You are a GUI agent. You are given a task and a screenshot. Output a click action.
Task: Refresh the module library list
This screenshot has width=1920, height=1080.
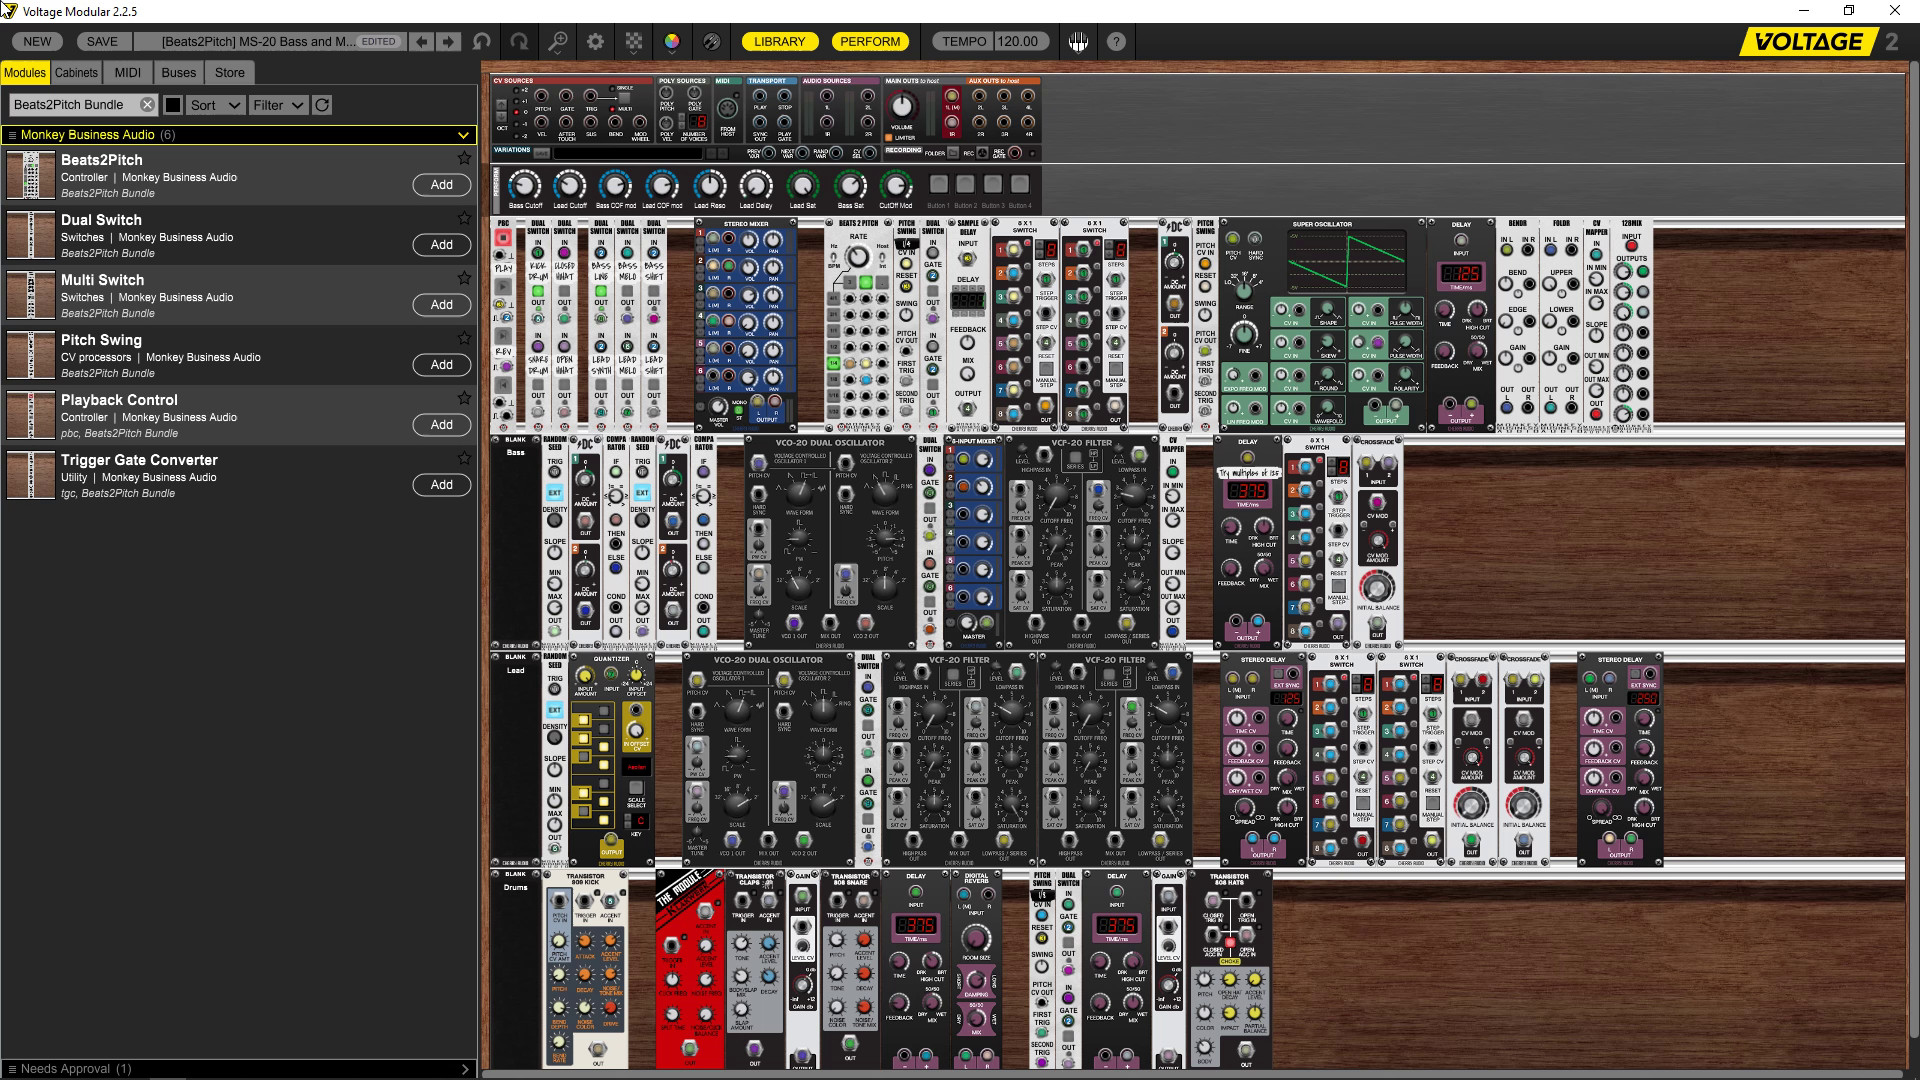322,105
